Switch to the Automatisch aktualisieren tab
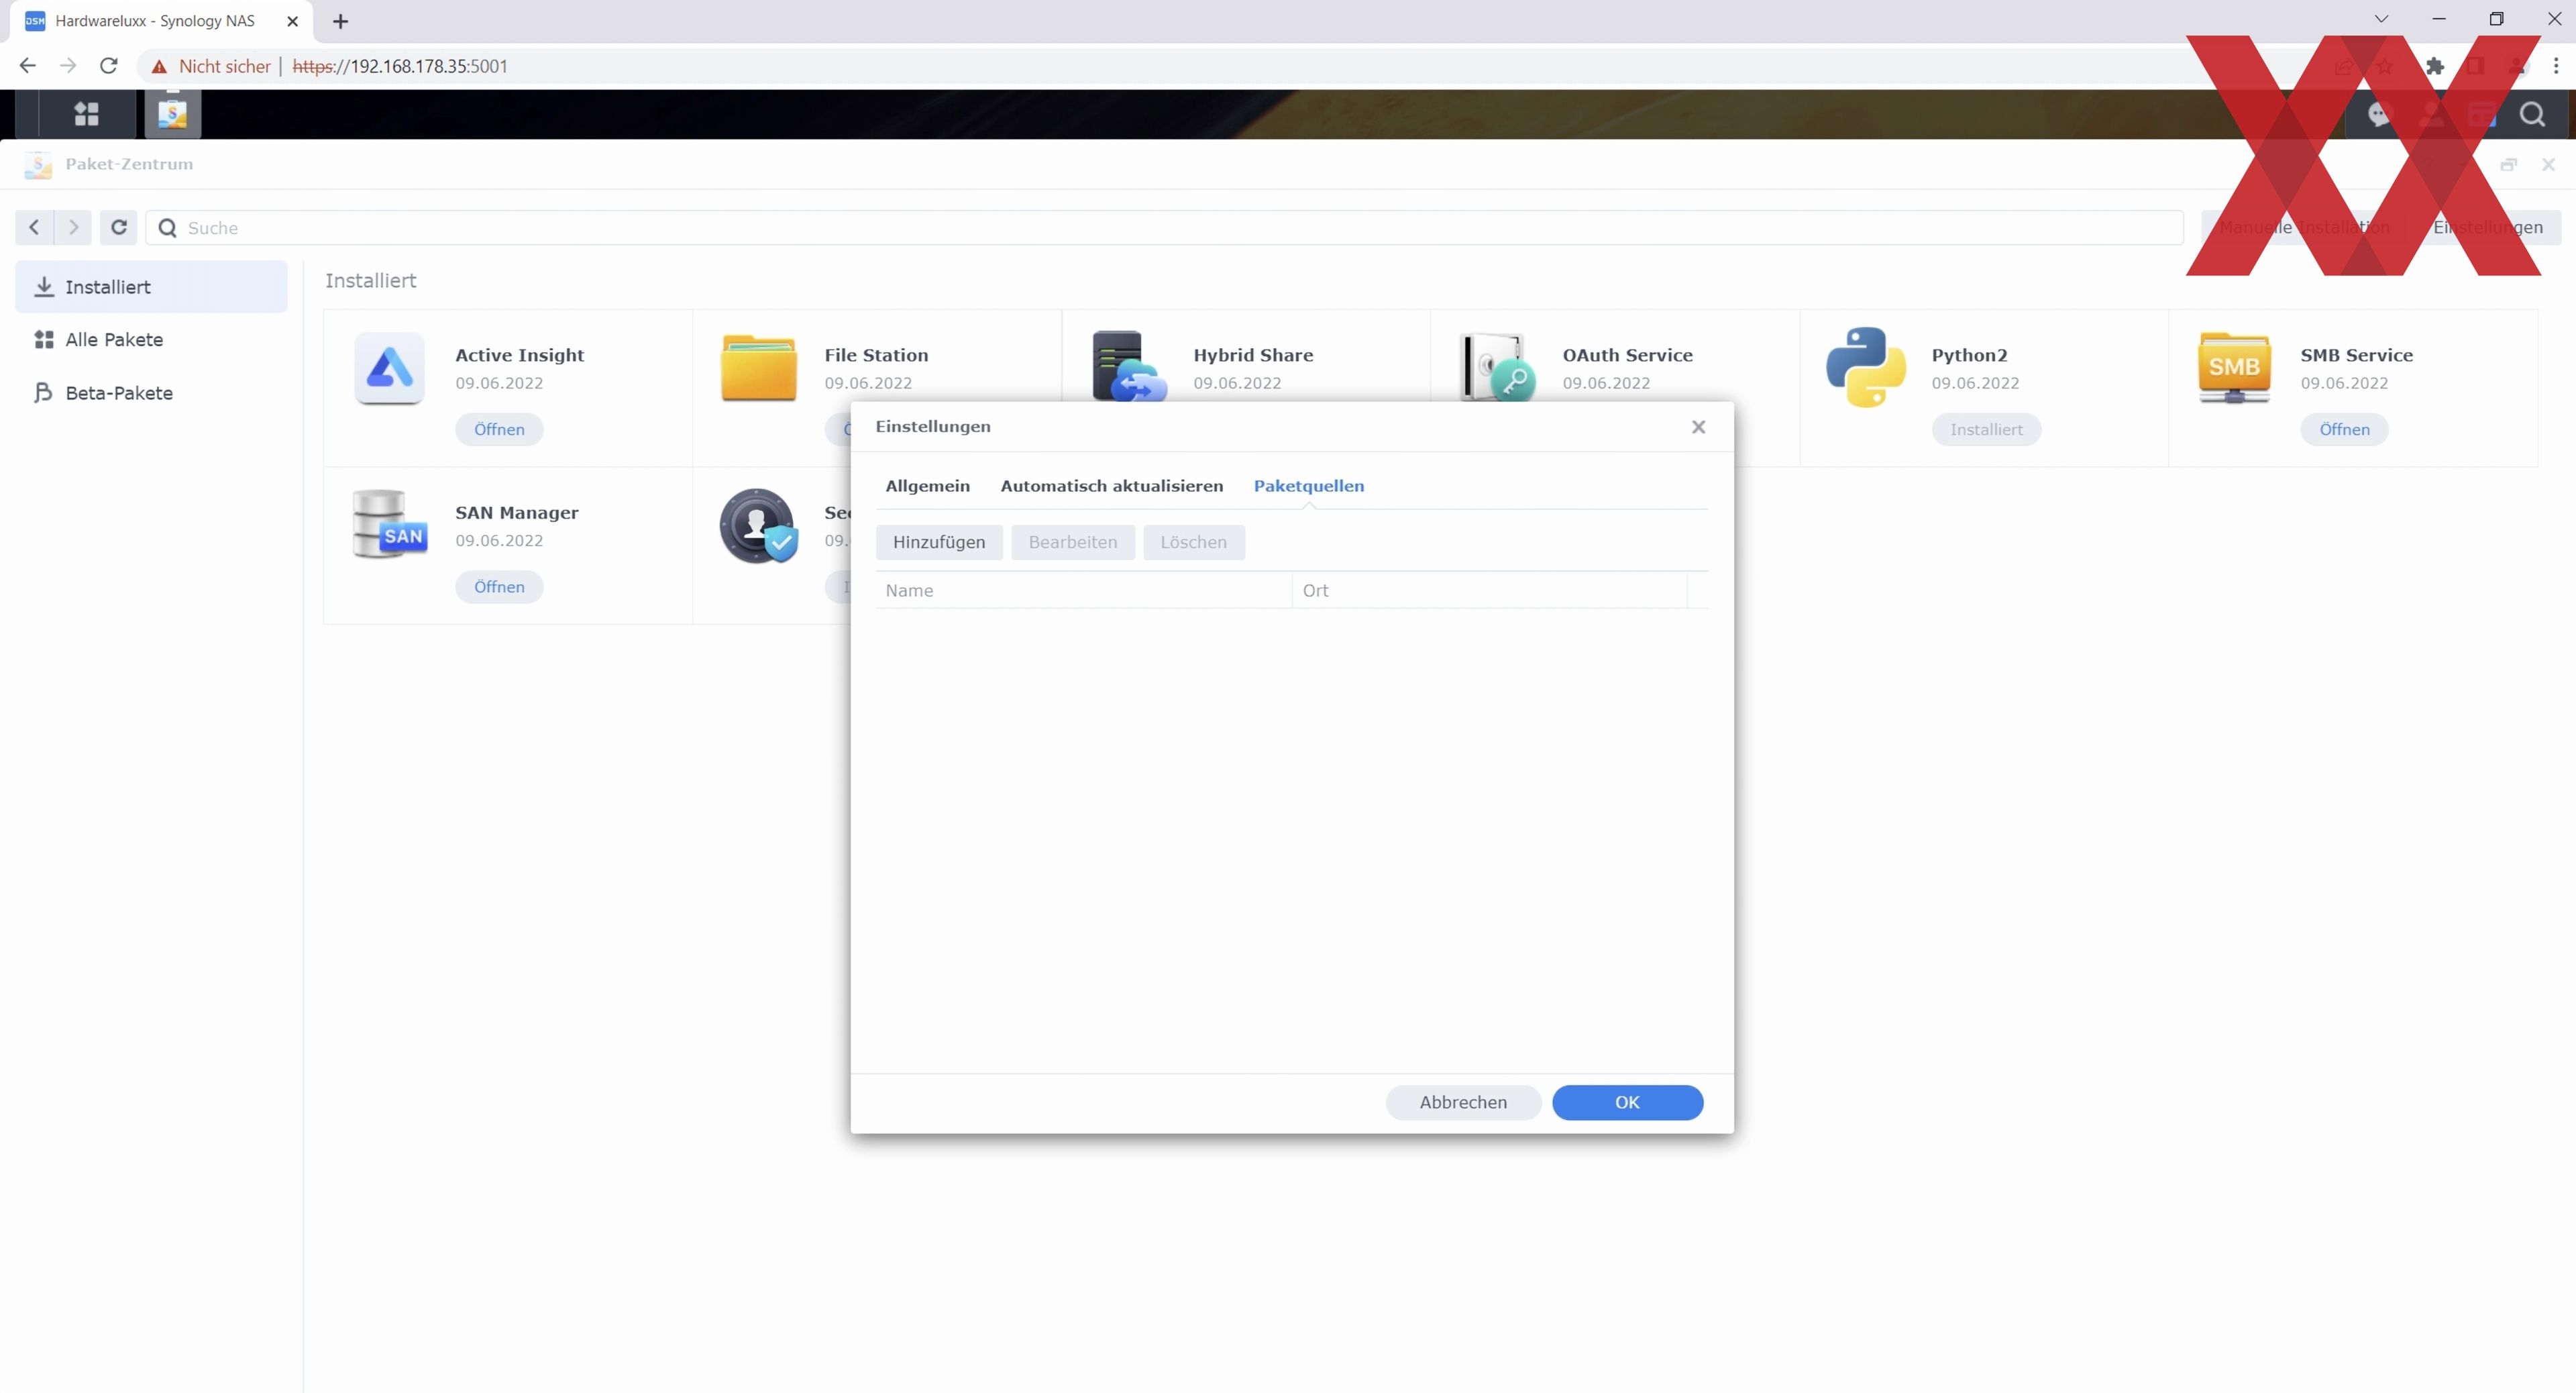The width and height of the screenshot is (2576, 1393). click(1111, 486)
